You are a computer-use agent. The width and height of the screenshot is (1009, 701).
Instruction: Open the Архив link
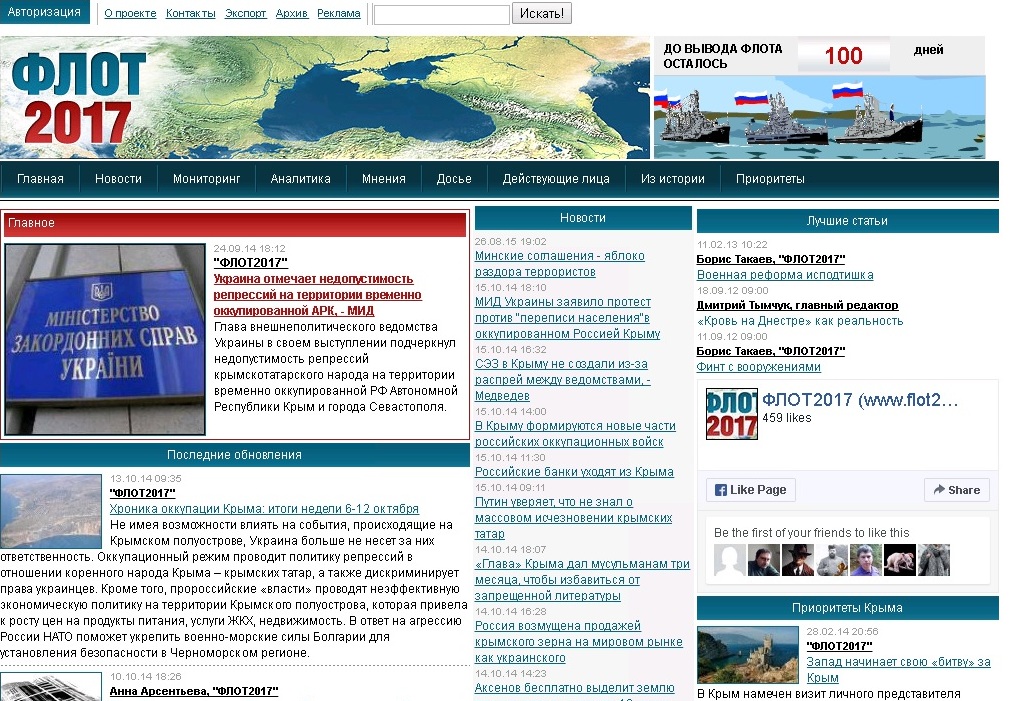[292, 14]
